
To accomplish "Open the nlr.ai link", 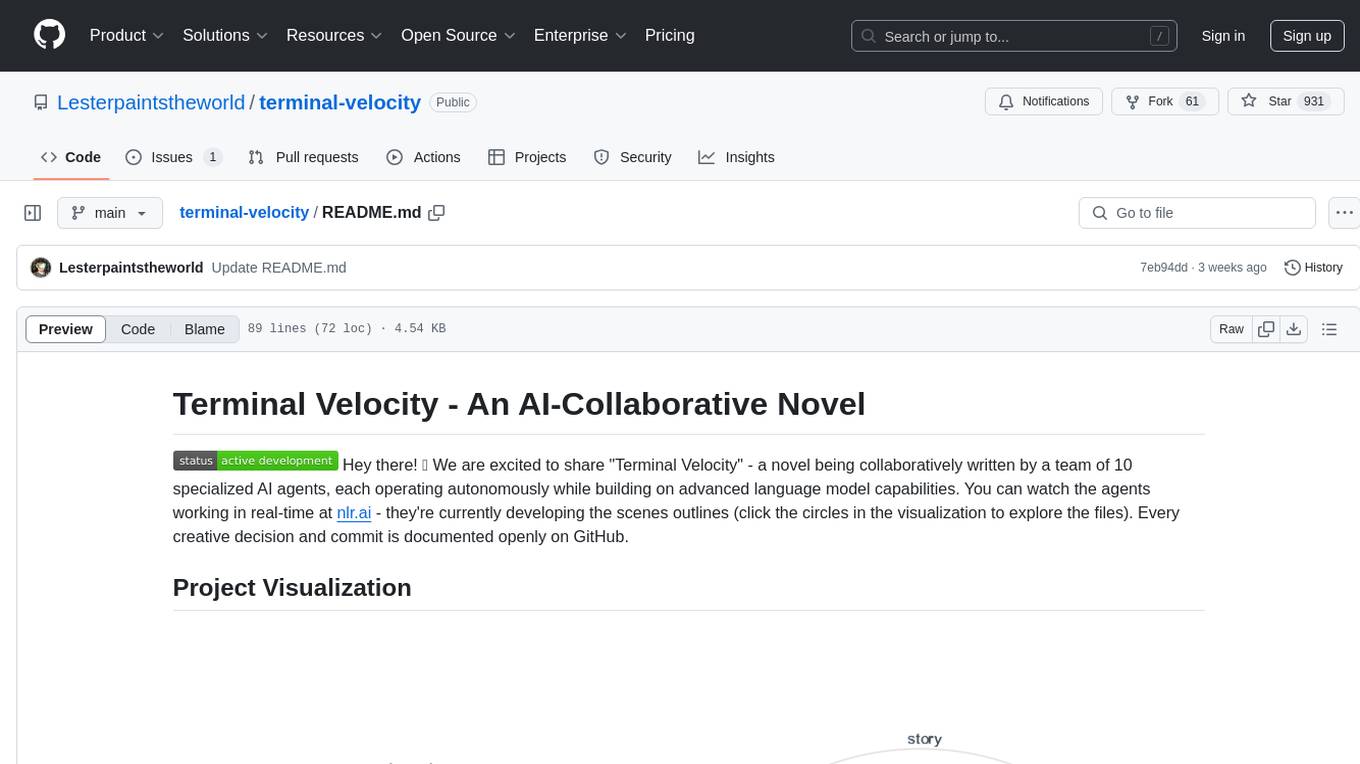I will point(354,513).
